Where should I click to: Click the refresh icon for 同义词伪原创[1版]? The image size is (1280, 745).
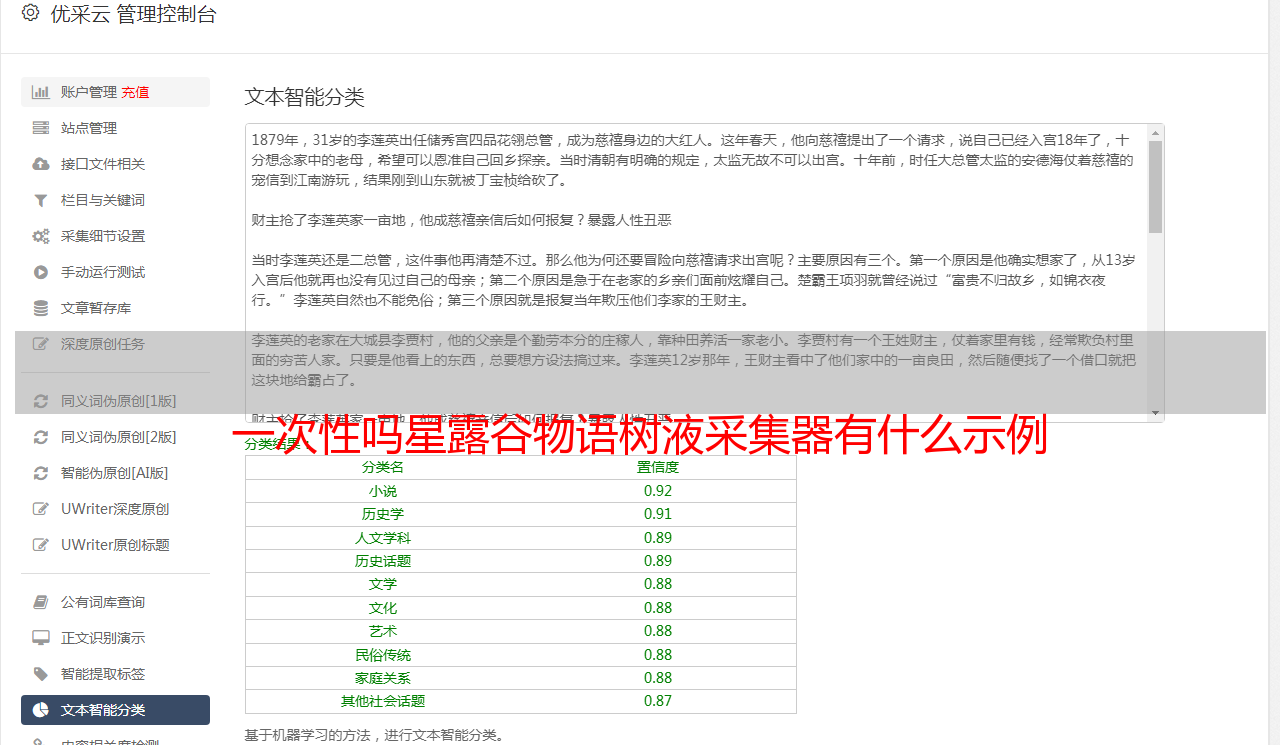[x=41, y=401]
